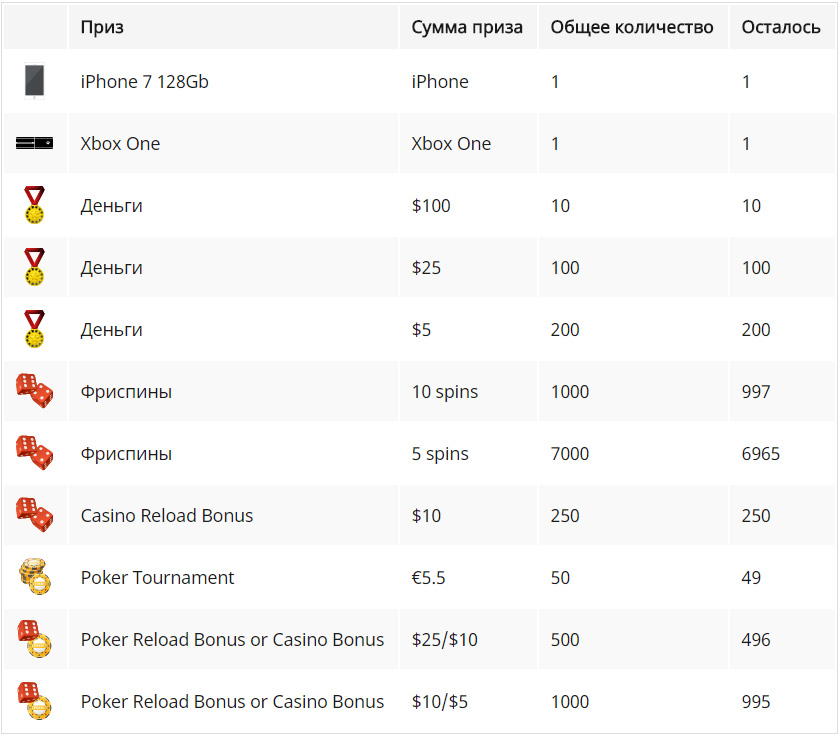
Task: Click the medal icon for $5 prize
Action: click(35, 329)
